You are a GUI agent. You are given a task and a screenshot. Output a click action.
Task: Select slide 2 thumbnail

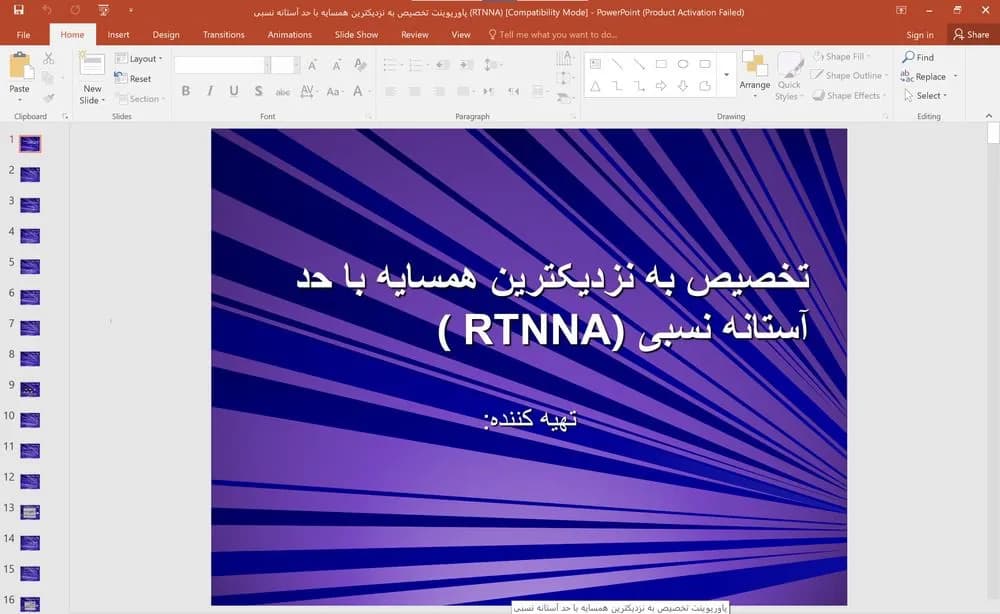30,174
